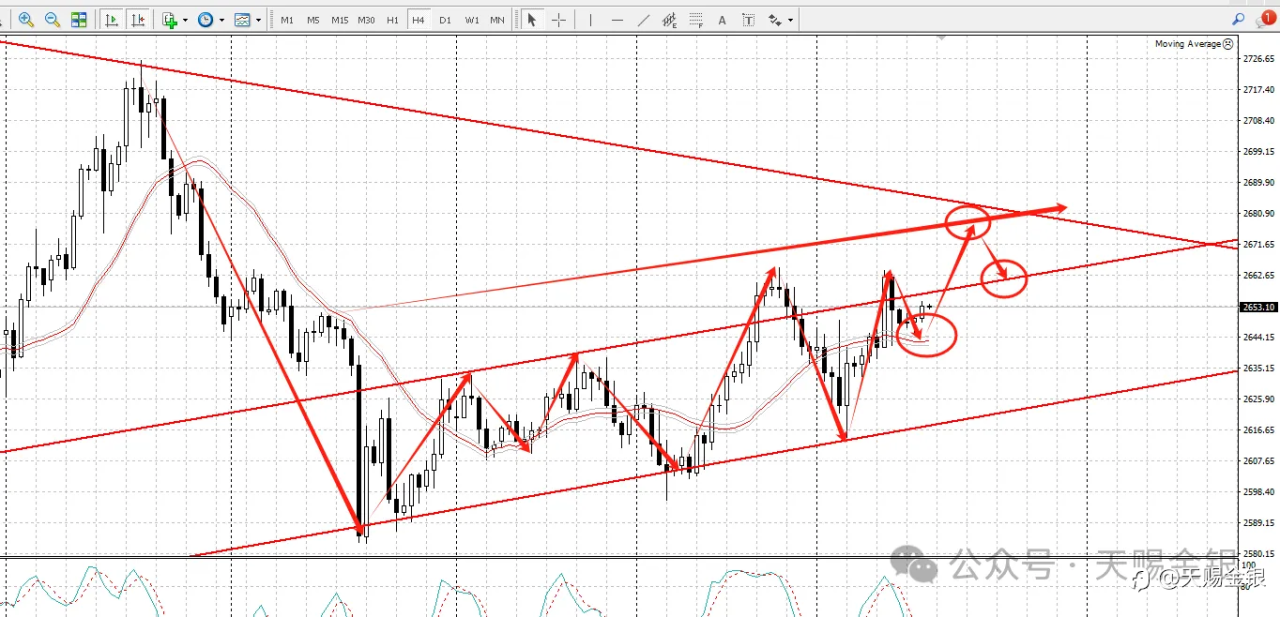Click the Zoom Out magnifier icon
1280x617 pixels.
(52, 19)
